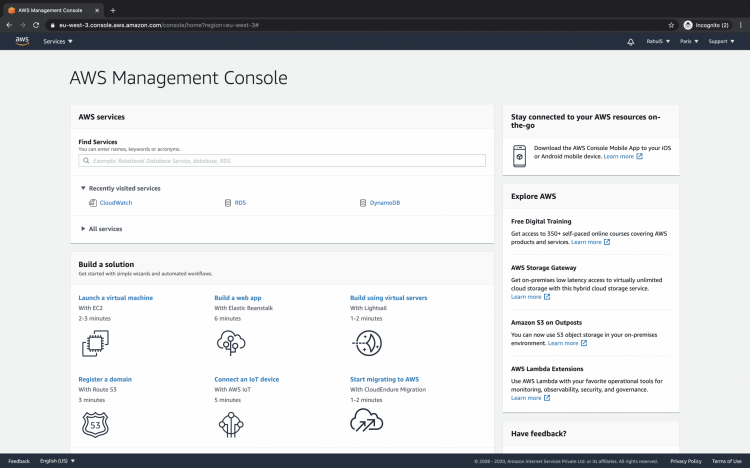The height and width of the screenshot is (468, 750).
Task: Open the Services dropdown menu
Action: (x=58, y=42)
